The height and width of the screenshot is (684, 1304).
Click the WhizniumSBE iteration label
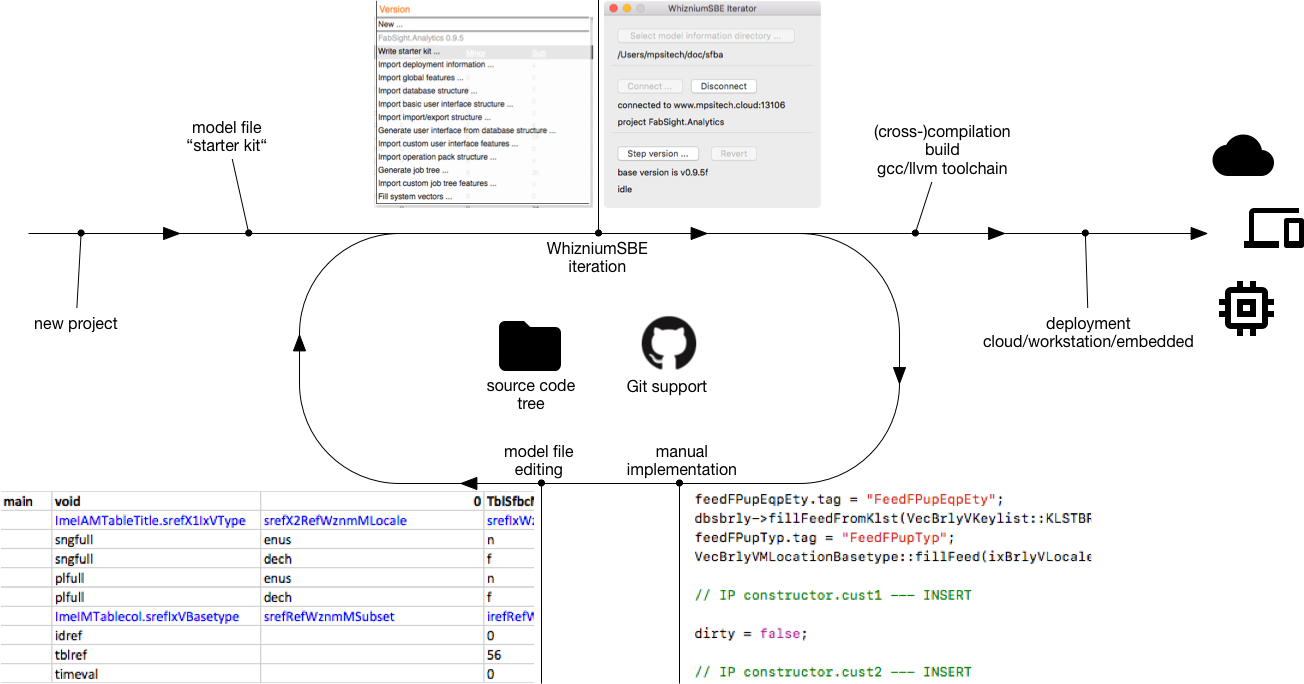coord(597,258)
